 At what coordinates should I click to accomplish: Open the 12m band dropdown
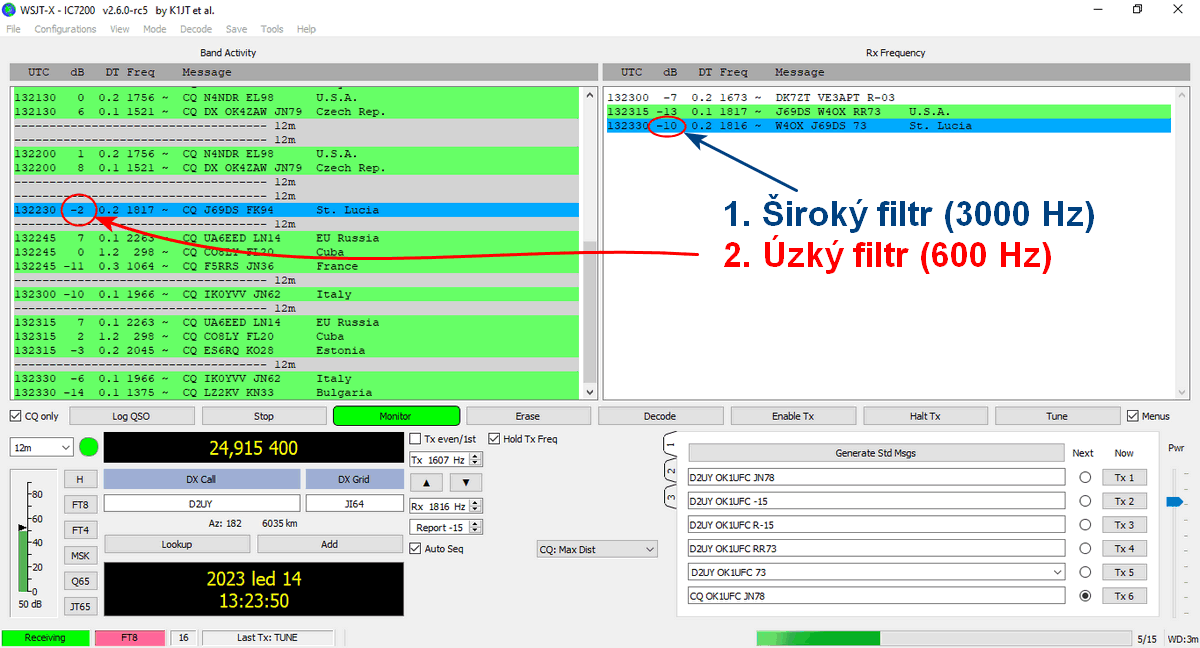(42, 448)
